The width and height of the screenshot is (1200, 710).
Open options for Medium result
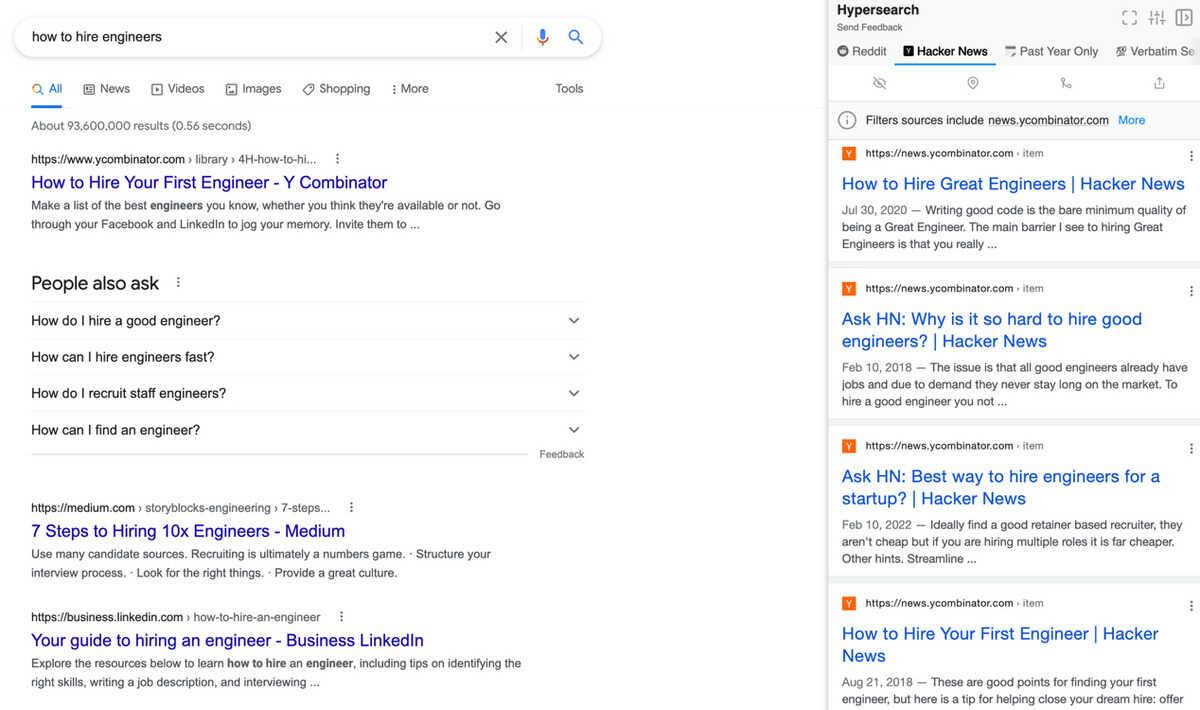(351, 508)
